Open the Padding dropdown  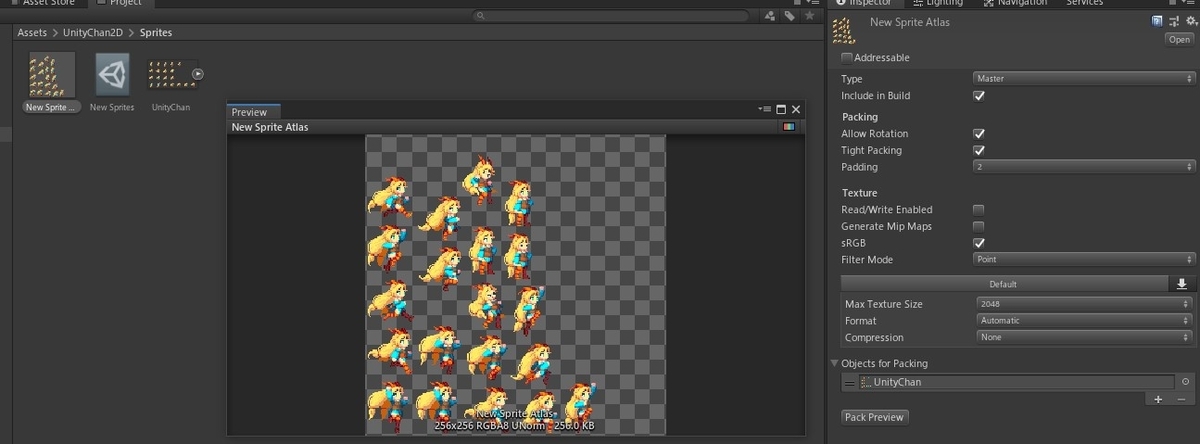[1083, 167]
